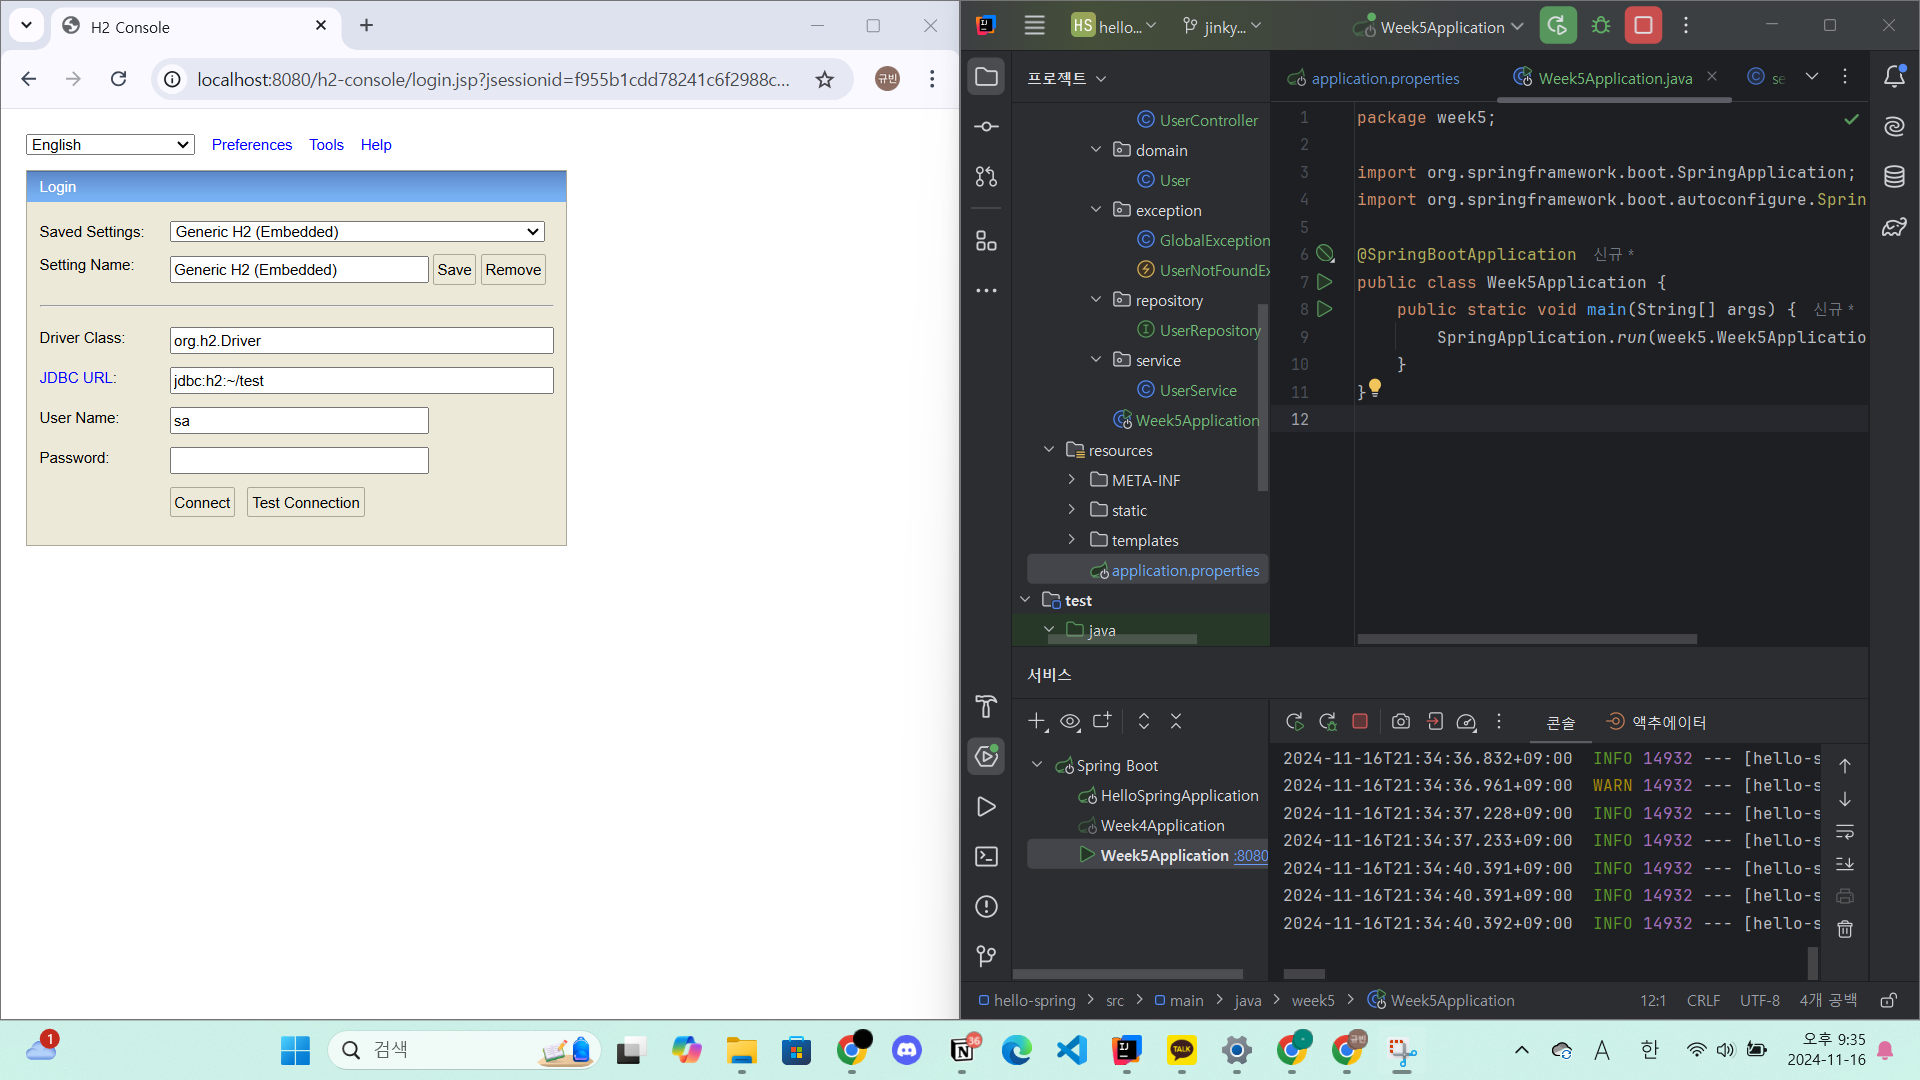Open the Commit tool window icon

click(x=986, y=126)
